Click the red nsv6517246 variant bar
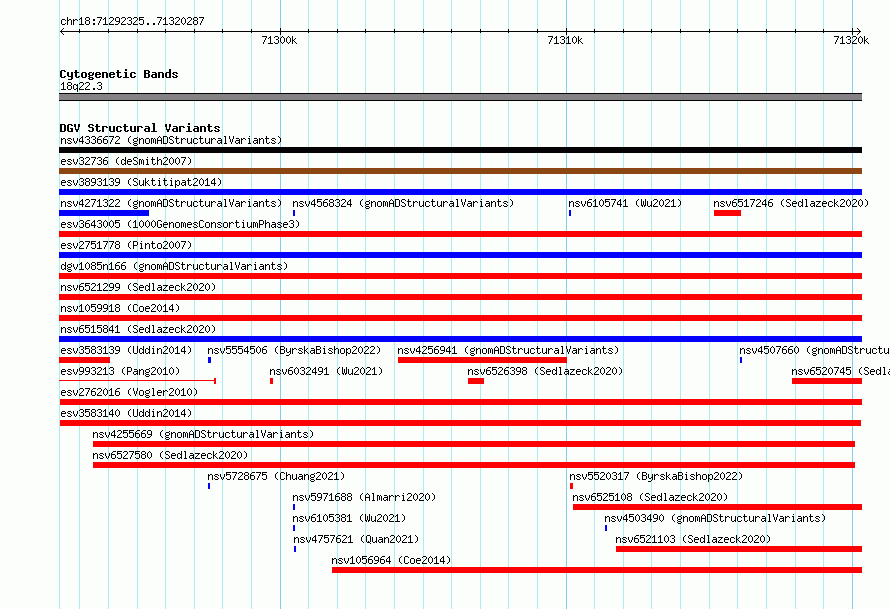Viewport: 890px width, 609px height. click(727, 213)
